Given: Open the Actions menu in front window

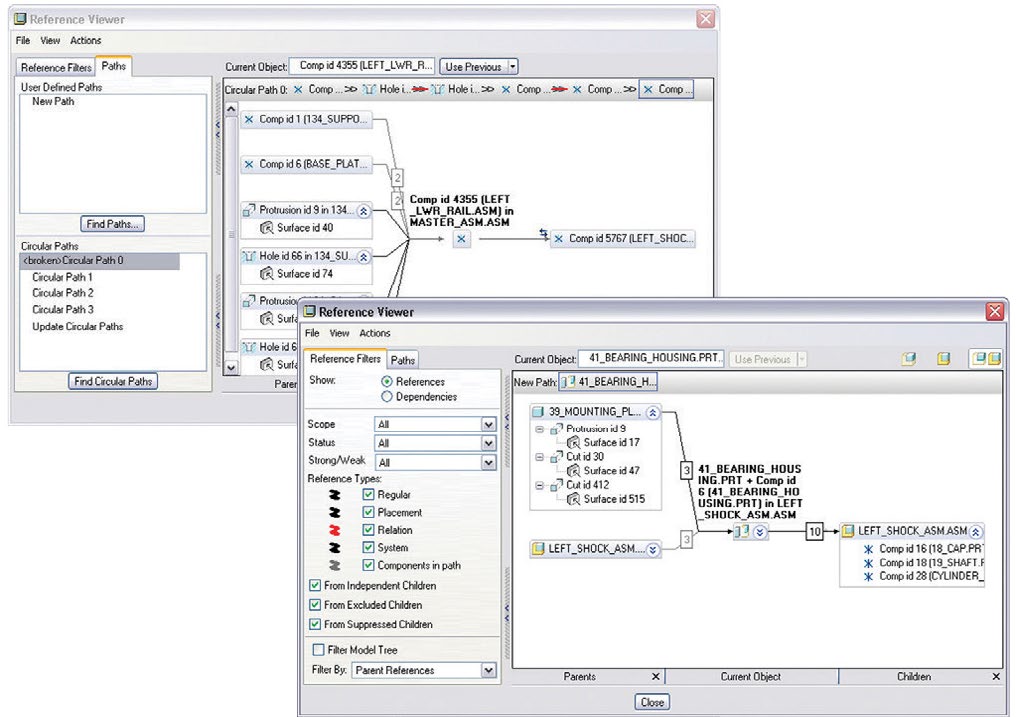Looking at the screenshot, I should [x=374, y=333].
